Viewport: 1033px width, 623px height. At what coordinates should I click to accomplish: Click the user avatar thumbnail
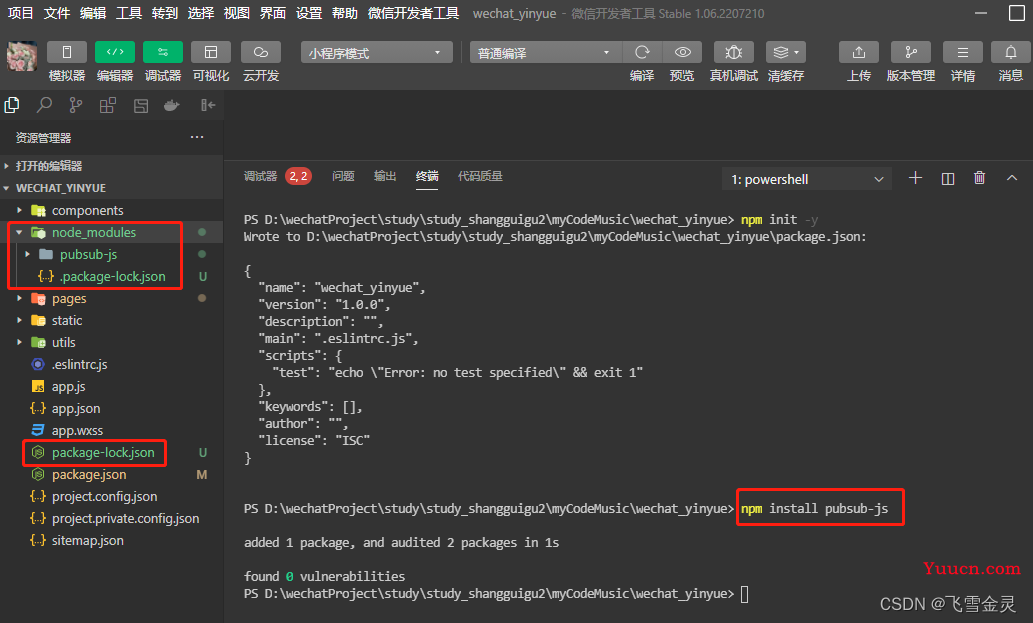[x=22, y=56]
